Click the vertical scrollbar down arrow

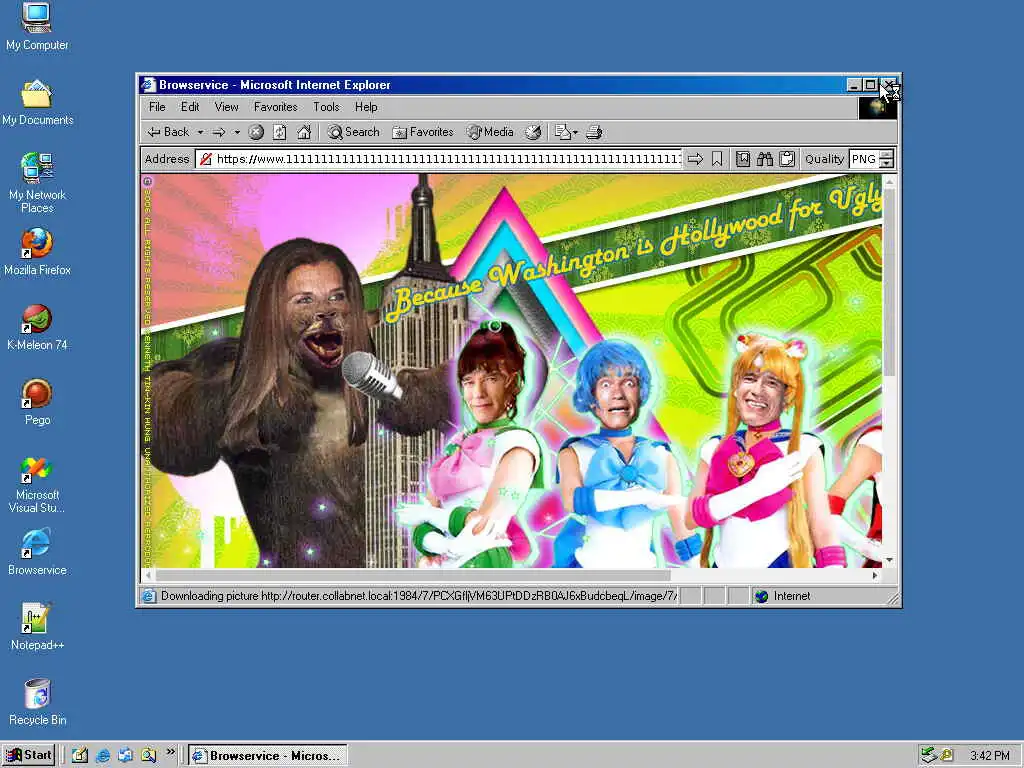tap(889, 560)
